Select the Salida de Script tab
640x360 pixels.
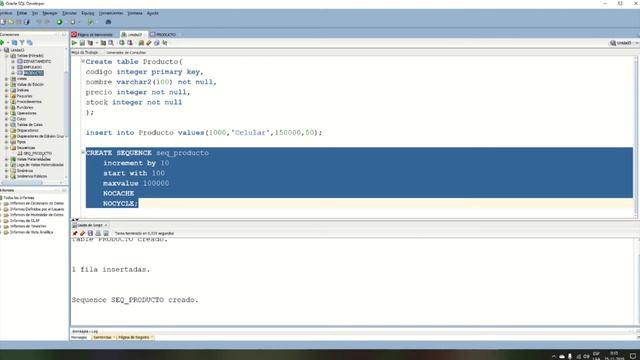click(x=90, y=225)
